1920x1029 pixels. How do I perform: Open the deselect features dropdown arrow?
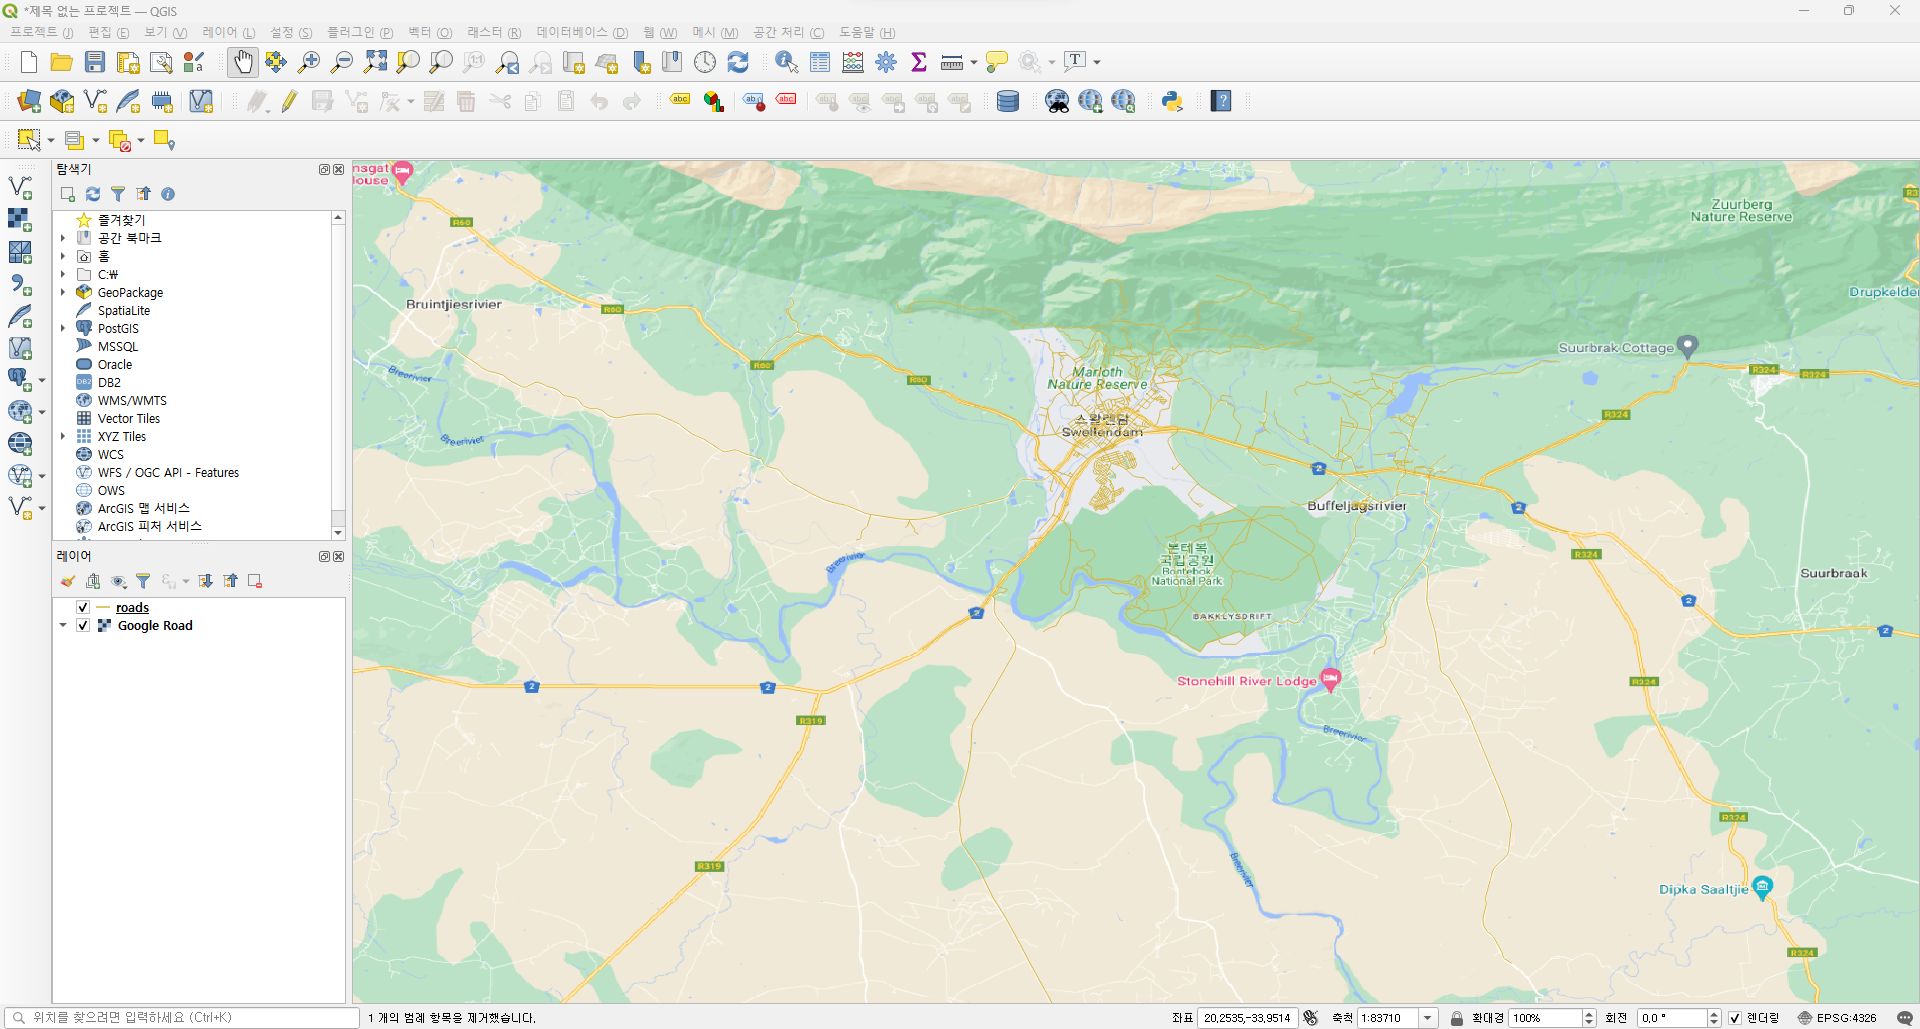[x=141, y=140]
